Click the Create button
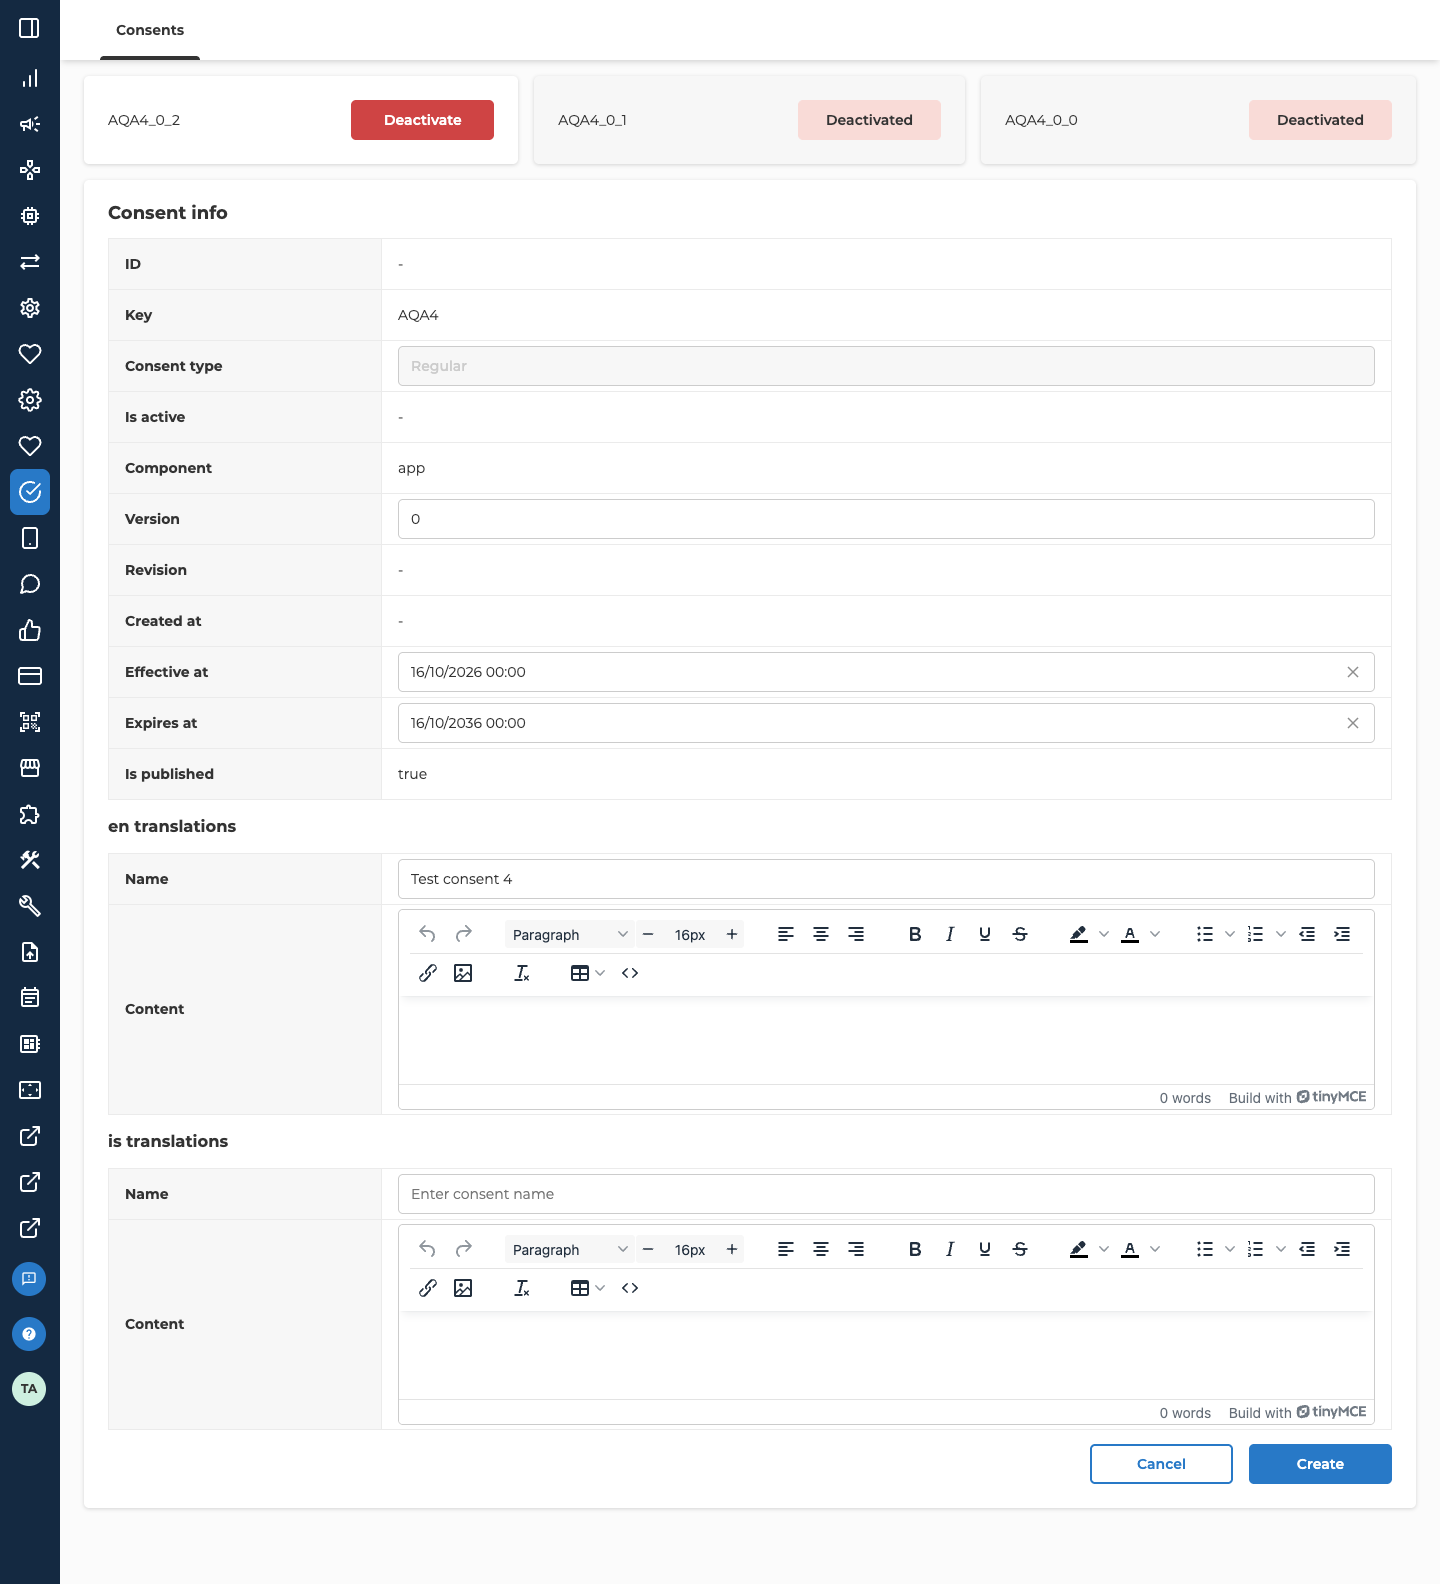 (x=1320, y=1464)
